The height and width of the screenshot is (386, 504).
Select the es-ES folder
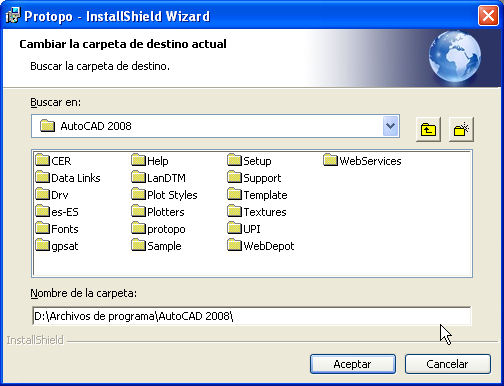(x=57, y=212)
